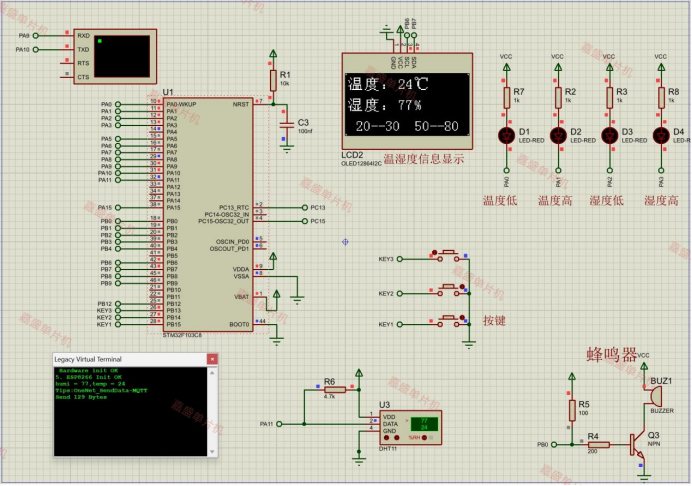The height and width of the screenshot is (486, 692).
Task: Click the '20--30 50--80' threshold line on OLED
Action: pos(407,126)
